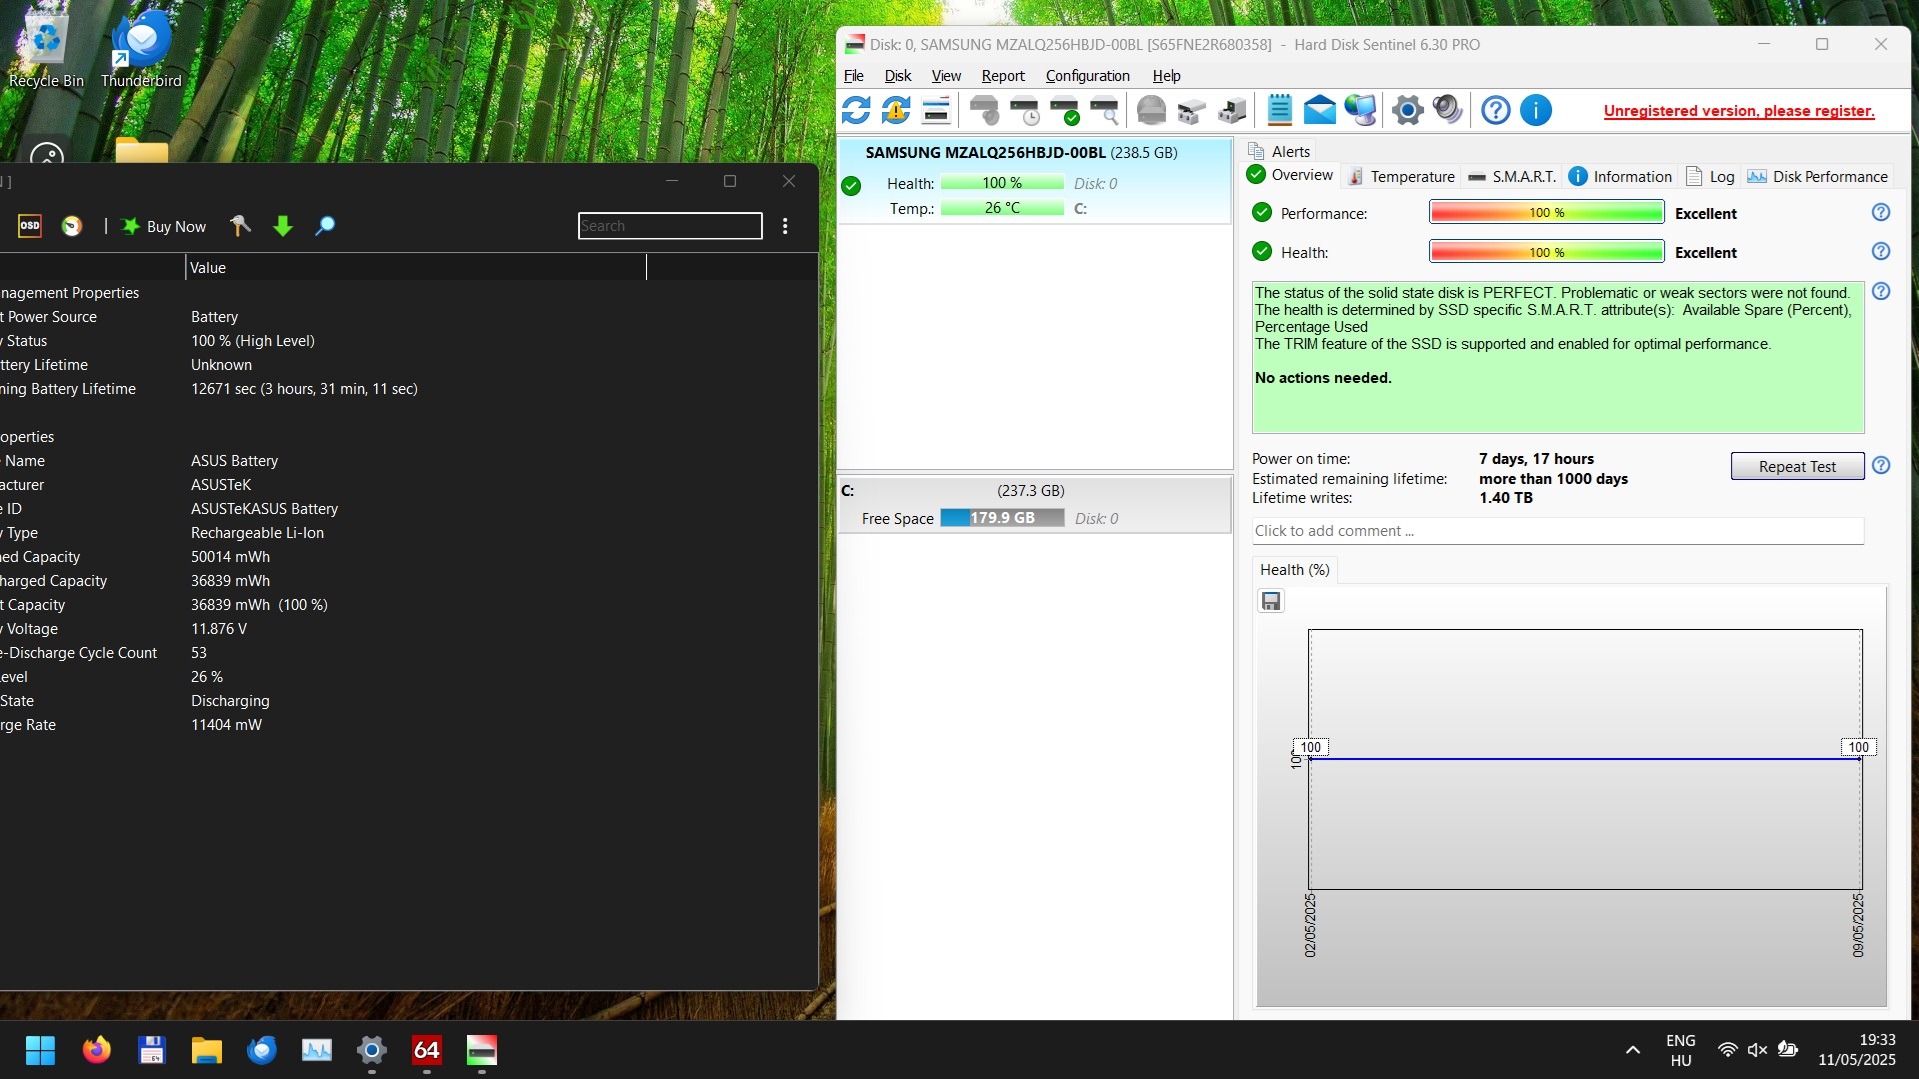Image resolution: width=1919 pixels, height=1079 pixels.
Task: Switch to the S.M.A.R.T. tab
Action: pos(1511,177)
